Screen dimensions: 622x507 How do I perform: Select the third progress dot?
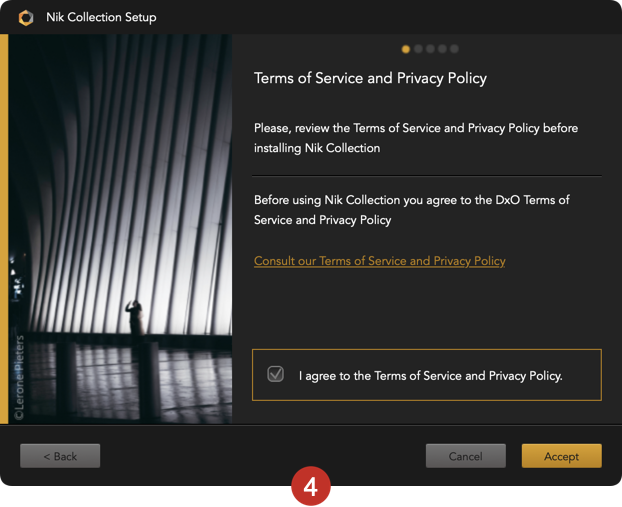pos(430,49)
